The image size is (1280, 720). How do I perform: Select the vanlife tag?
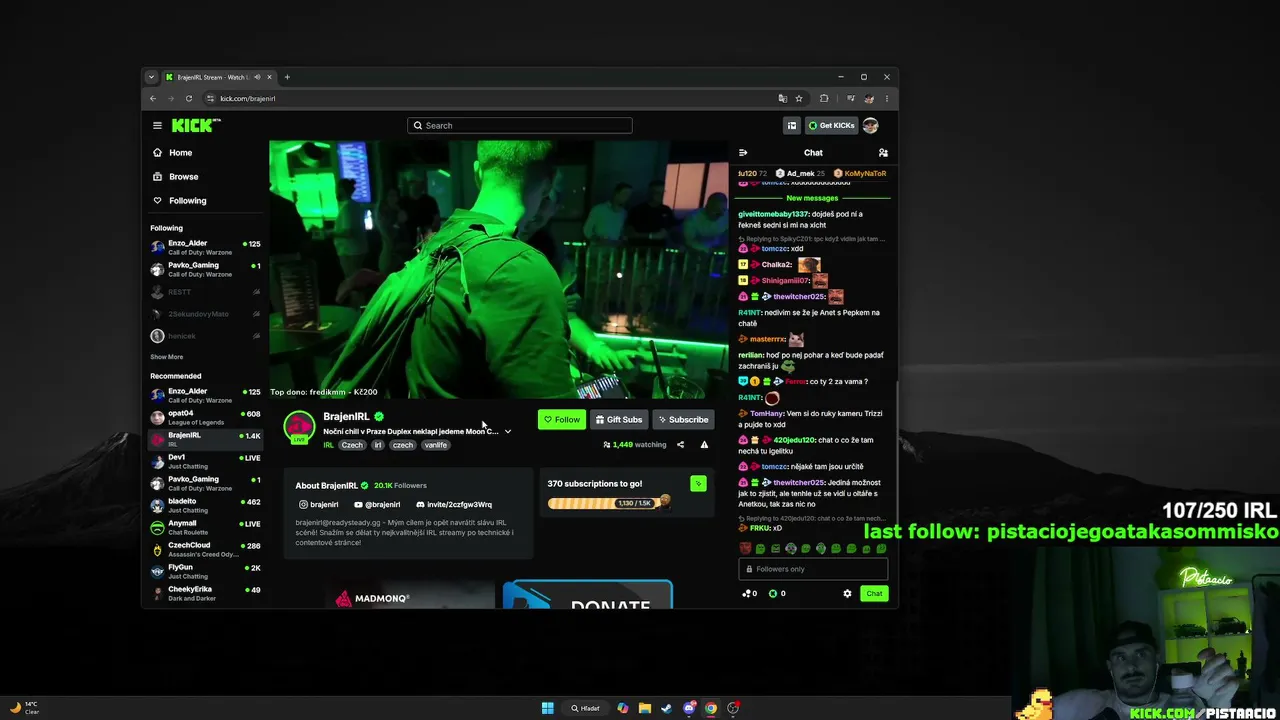point(436,445)
